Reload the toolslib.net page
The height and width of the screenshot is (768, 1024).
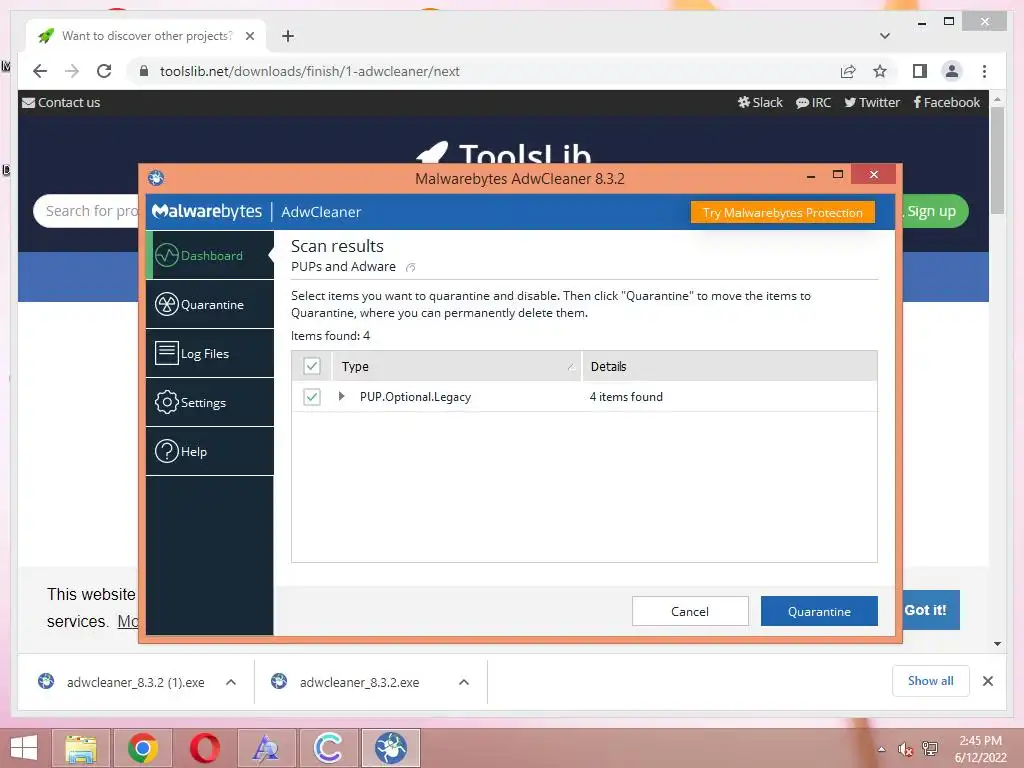point(104,71)
